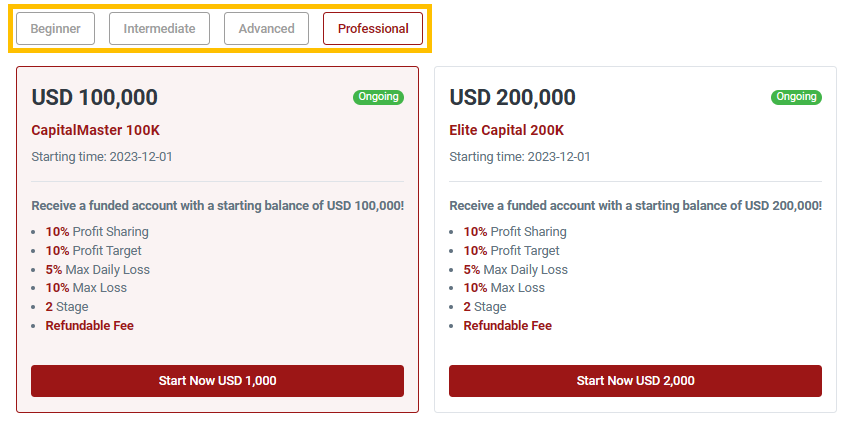Viewport: 856px width, 428px height.
Task: Open the Advanced tab
Action: (x=266, y=29)
